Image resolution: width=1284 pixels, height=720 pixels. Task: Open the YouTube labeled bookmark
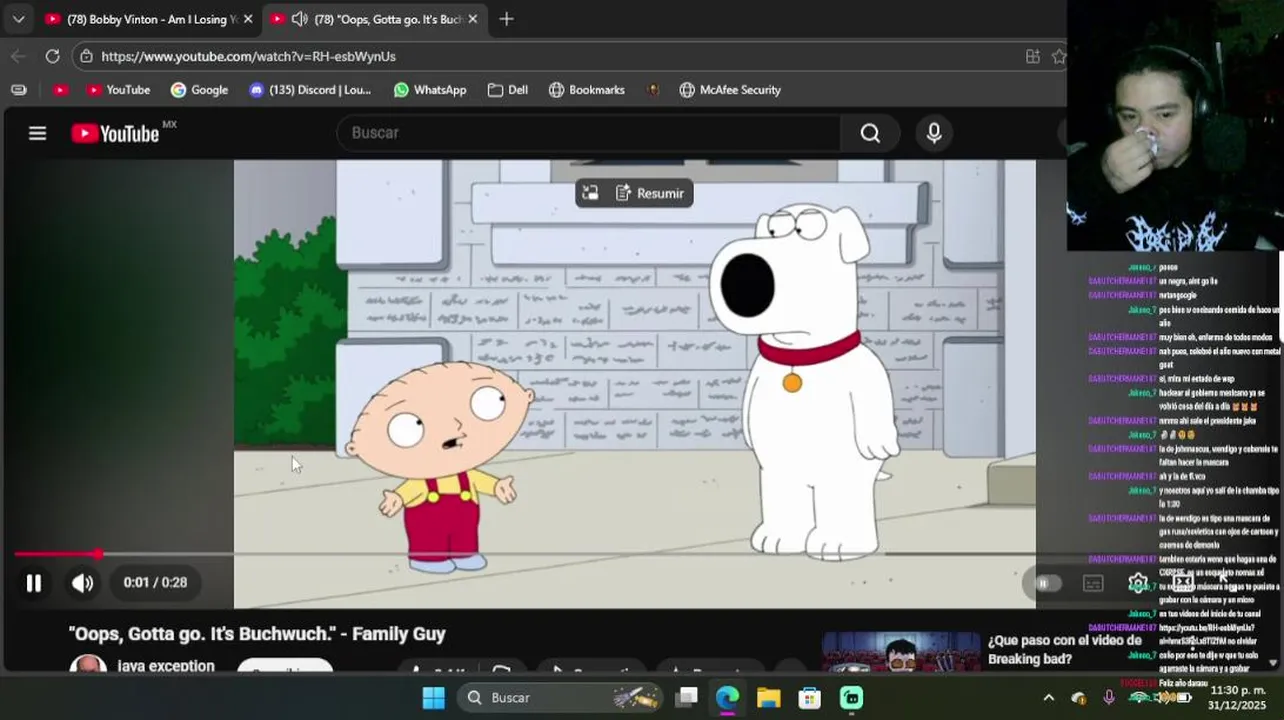coord(118,90)
